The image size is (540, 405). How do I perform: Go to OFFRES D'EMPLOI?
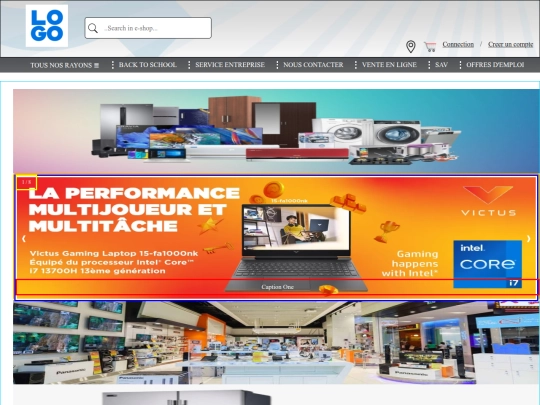495,65
